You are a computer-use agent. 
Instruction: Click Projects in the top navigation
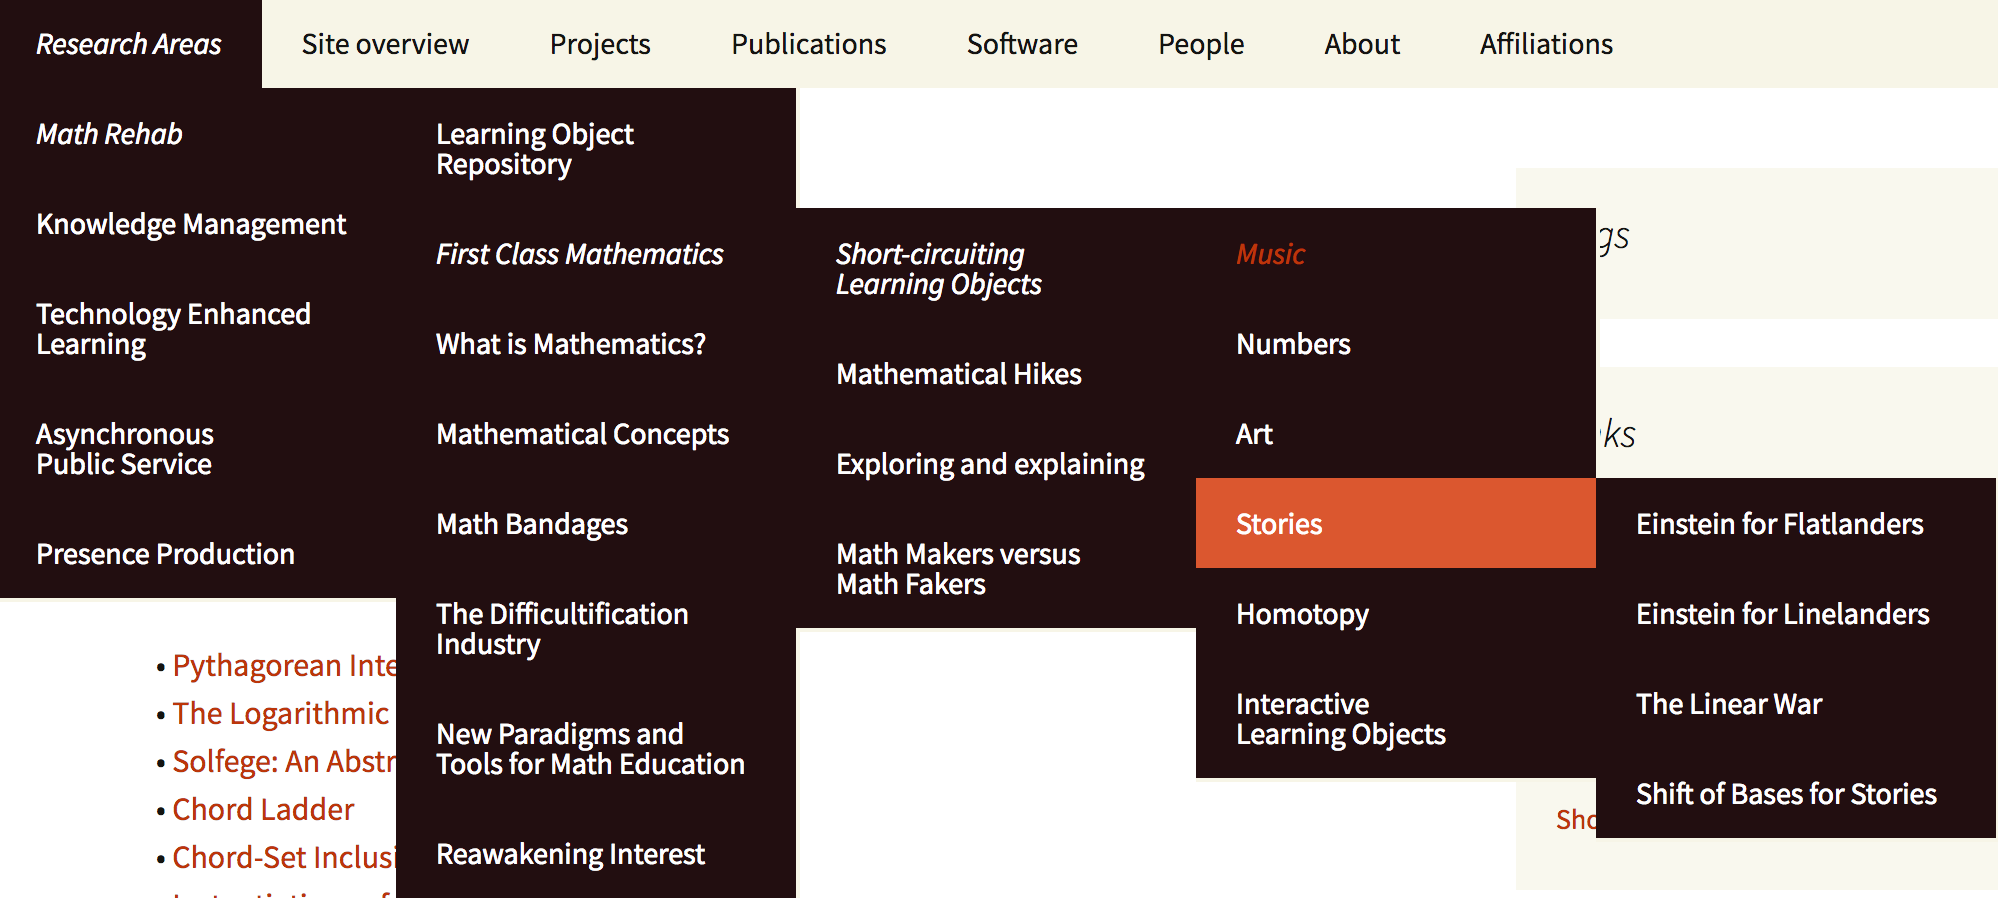coord(600,44)
